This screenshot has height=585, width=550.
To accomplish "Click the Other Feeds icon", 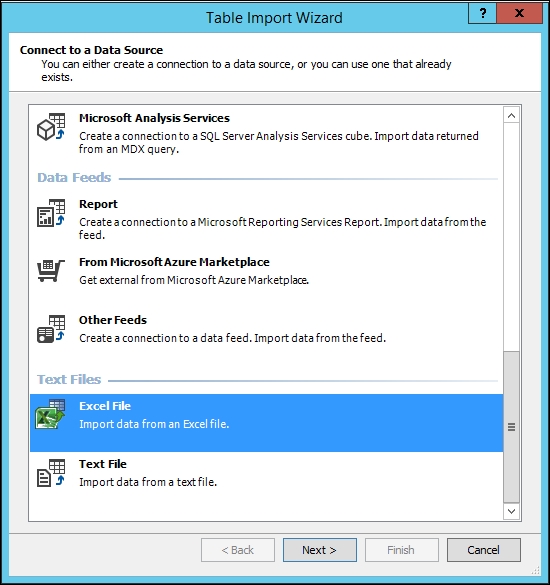I will 51,329.
